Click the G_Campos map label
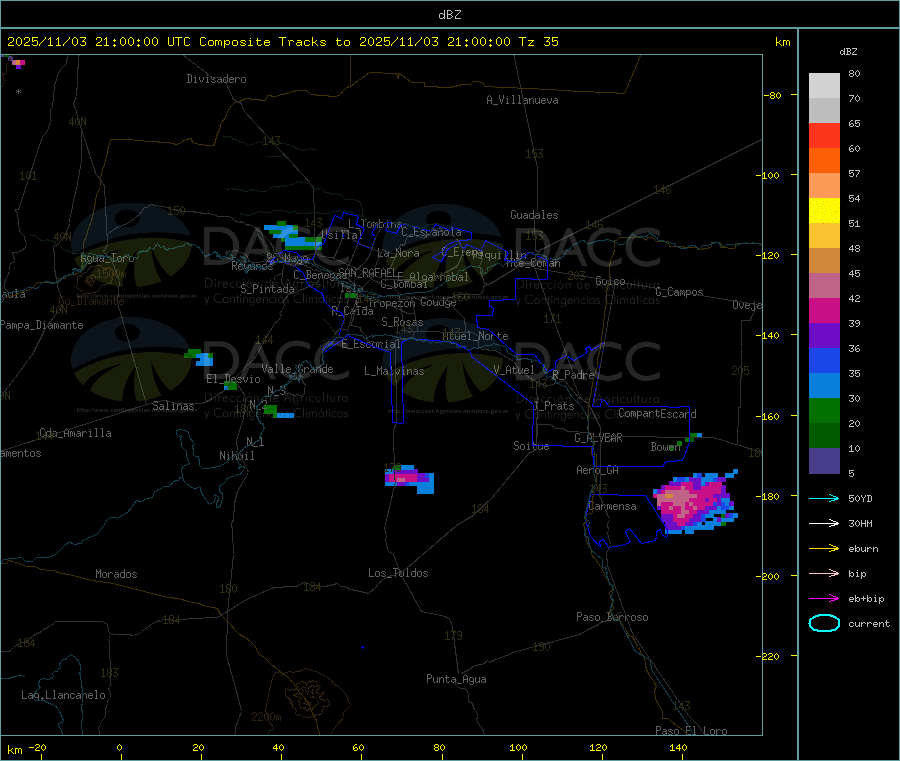 coord(680,292)
